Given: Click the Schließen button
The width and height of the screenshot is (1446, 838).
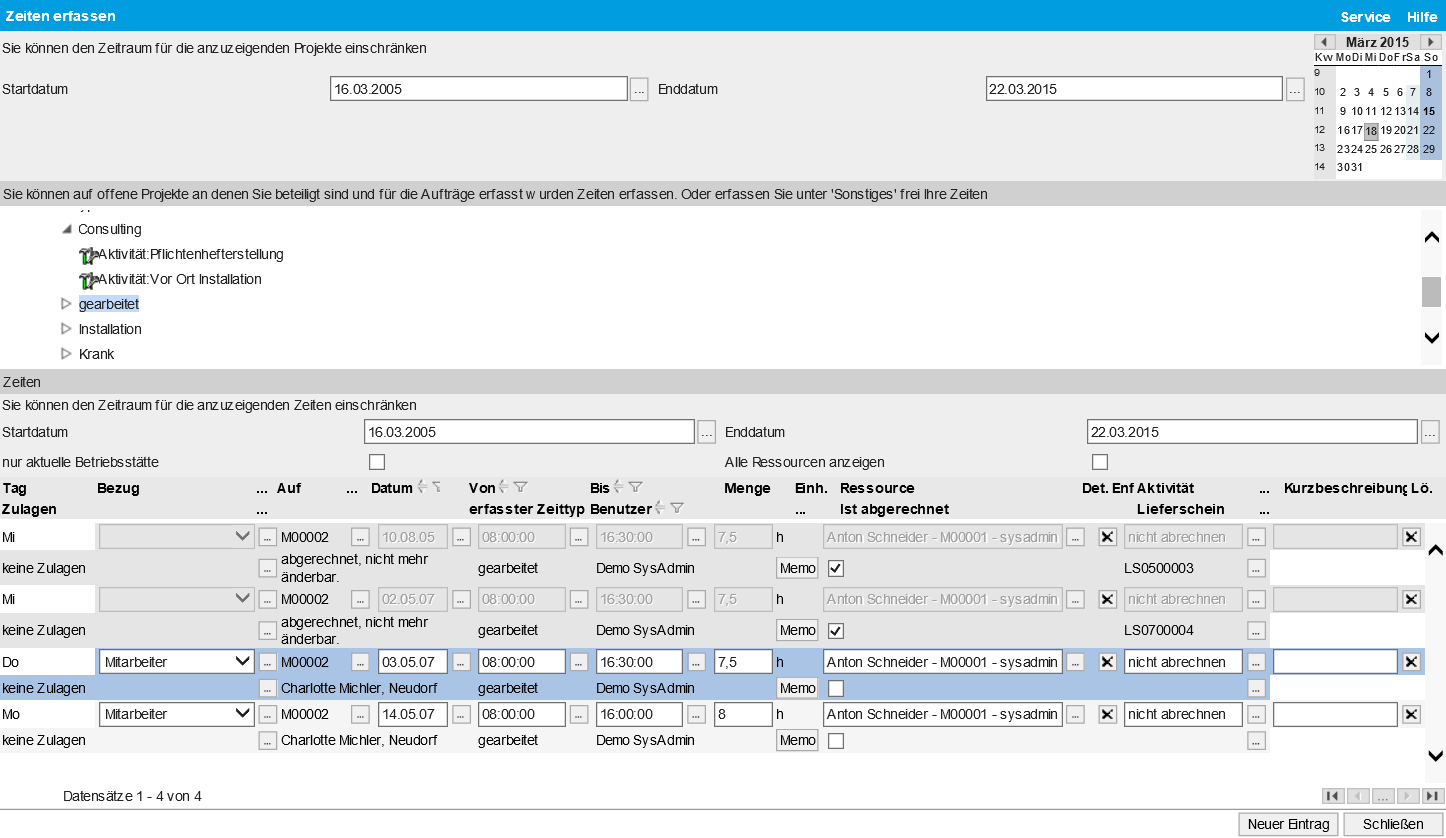Looking at the screenshot, I should point(1393,824).
